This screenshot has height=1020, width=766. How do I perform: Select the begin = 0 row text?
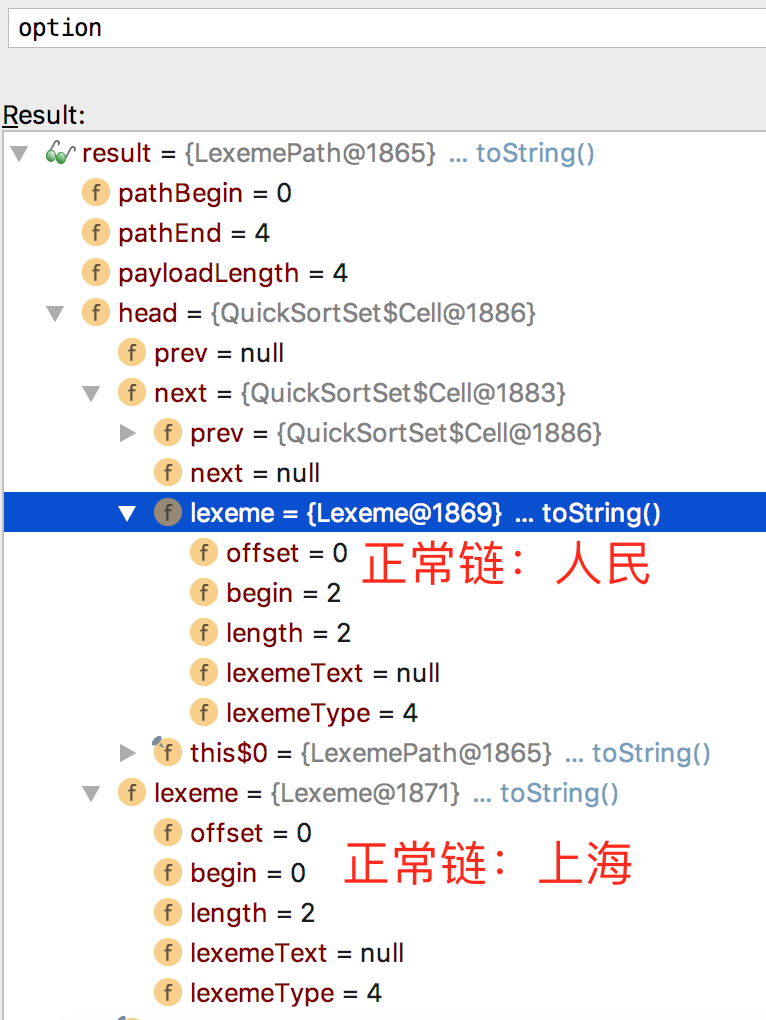[x=248, y=874]
